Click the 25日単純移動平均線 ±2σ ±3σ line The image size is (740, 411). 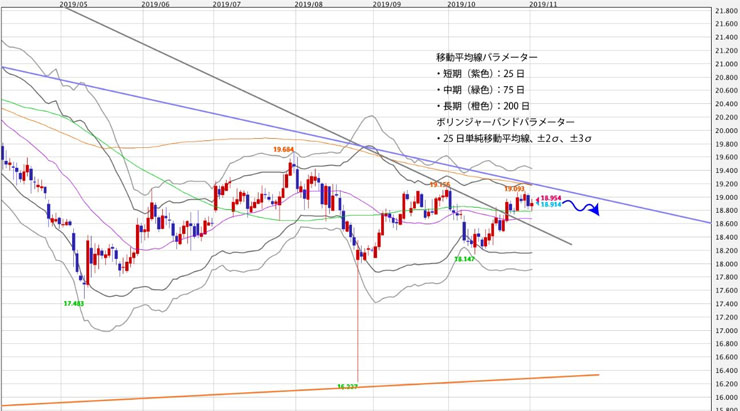point(513,139)
